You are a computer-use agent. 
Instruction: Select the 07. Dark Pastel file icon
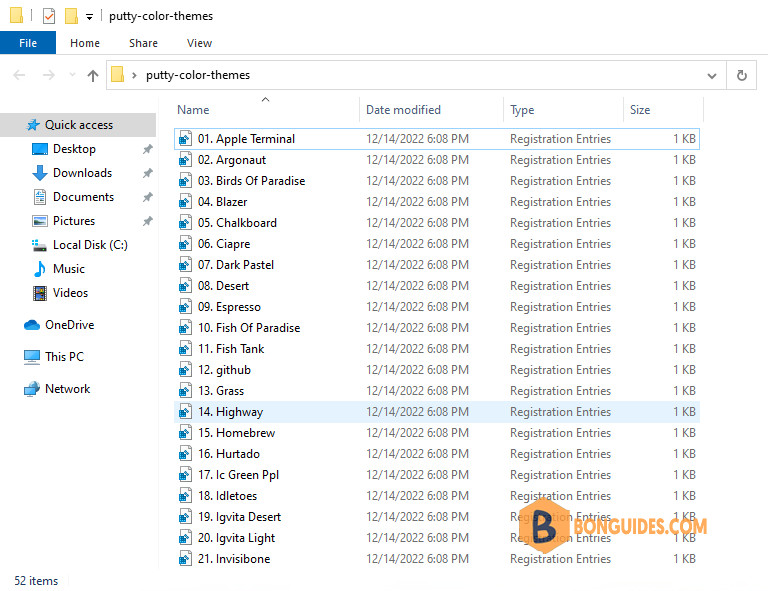185,265
